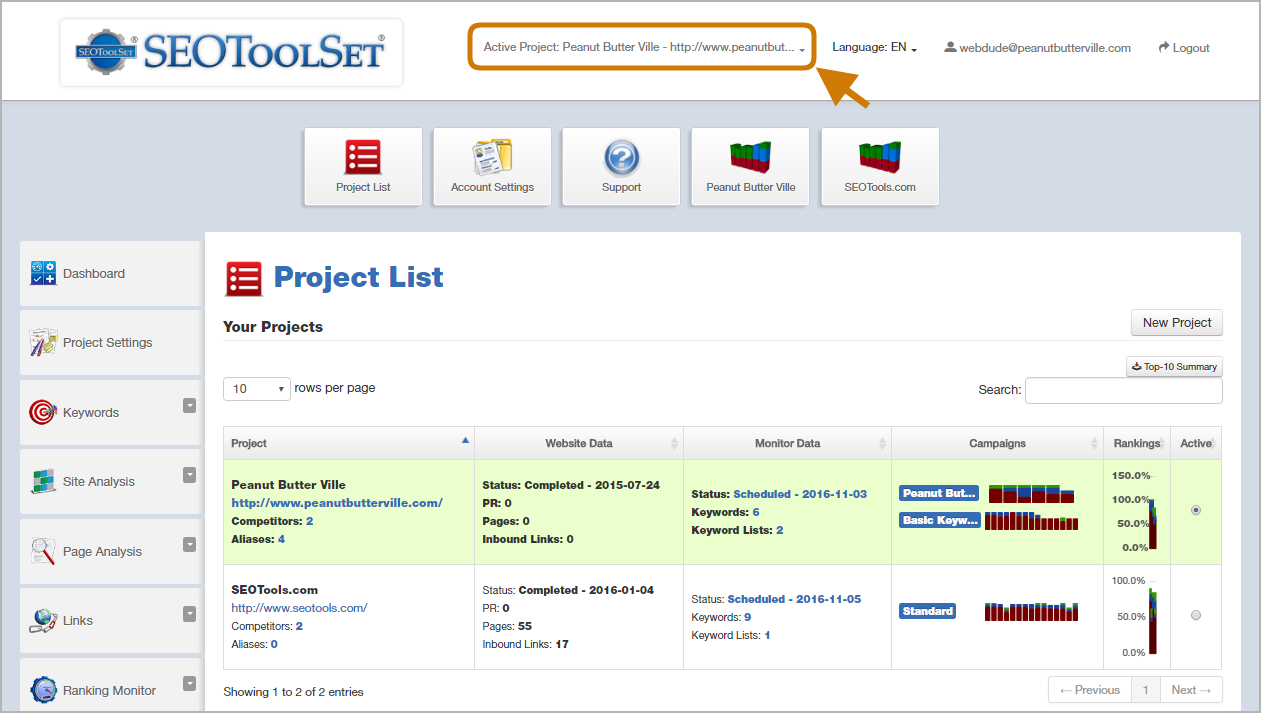This screenshot has height=713, width=1261.
Task: Click the Standard campaign label
Action: tap(927, 611)
